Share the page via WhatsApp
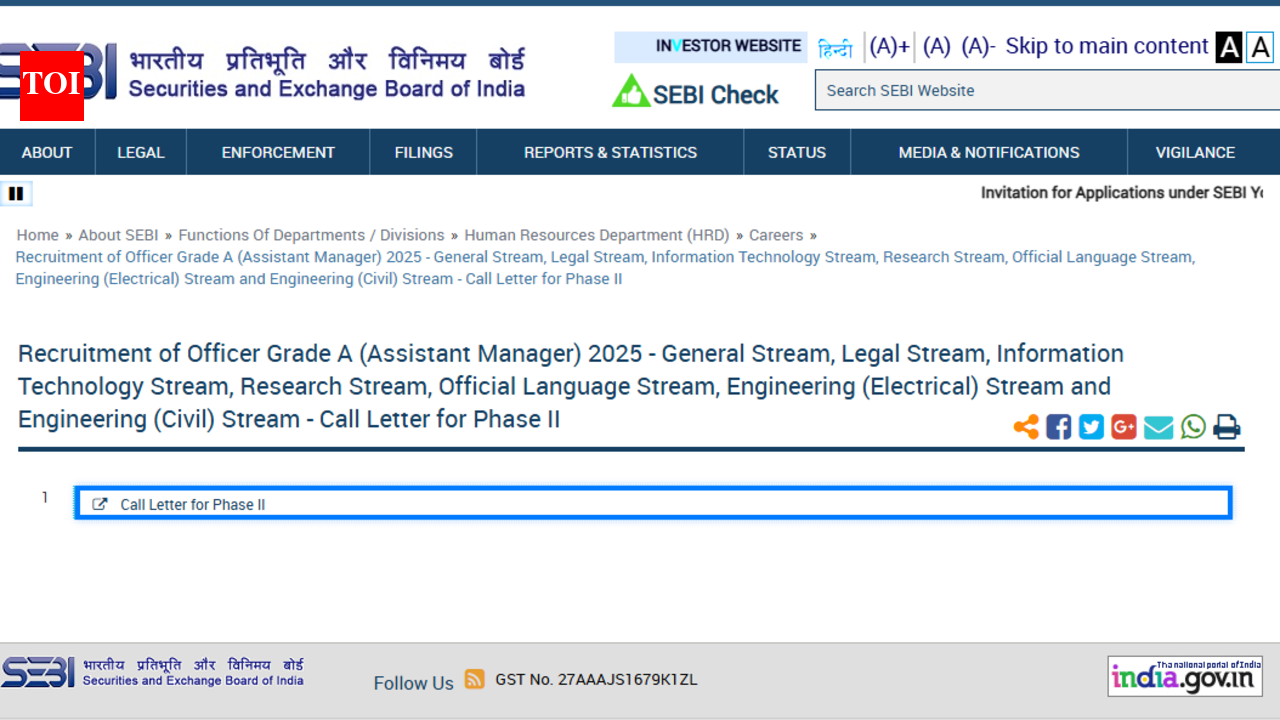The height and width of the screenshot is (720, 1280). (1193, 426)
